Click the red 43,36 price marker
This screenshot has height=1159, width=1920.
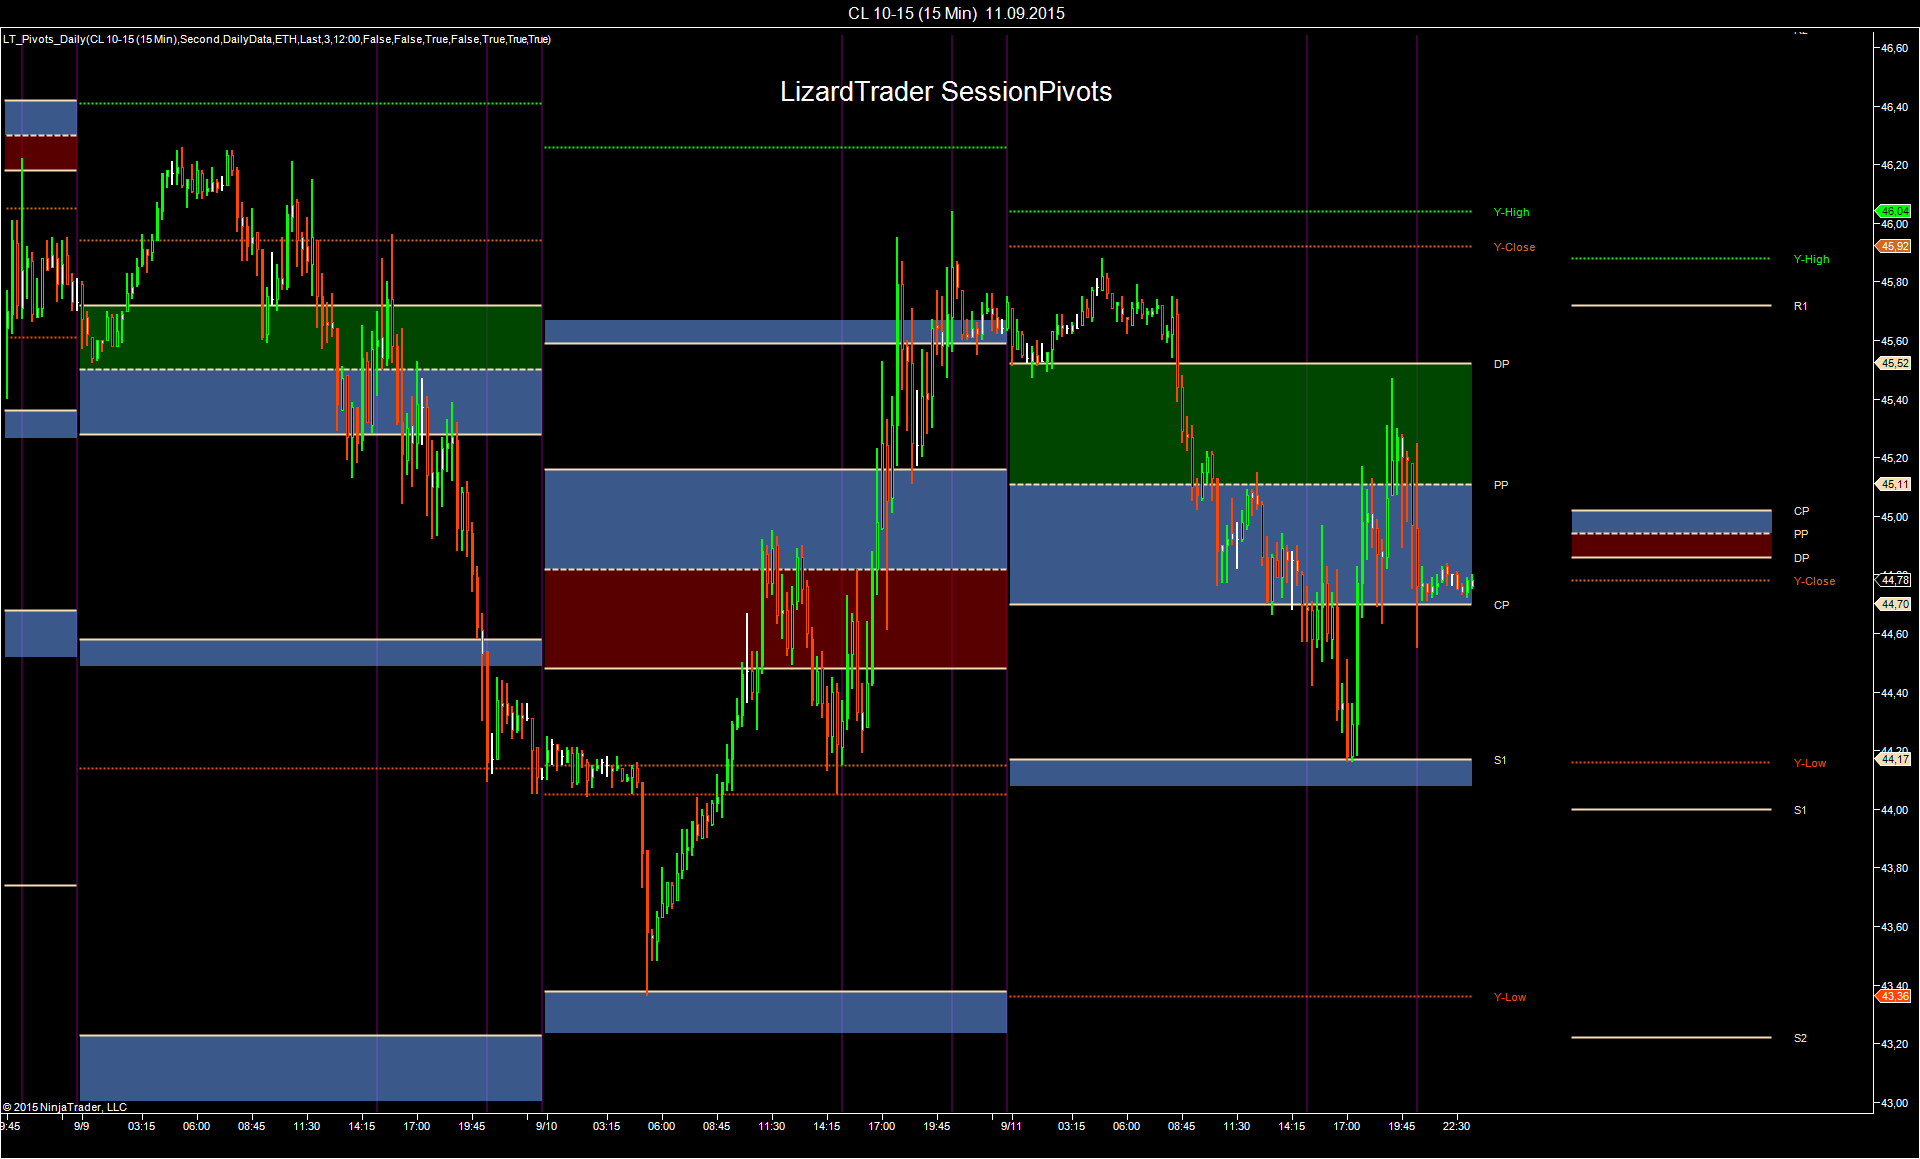[x=1894, y=996]
